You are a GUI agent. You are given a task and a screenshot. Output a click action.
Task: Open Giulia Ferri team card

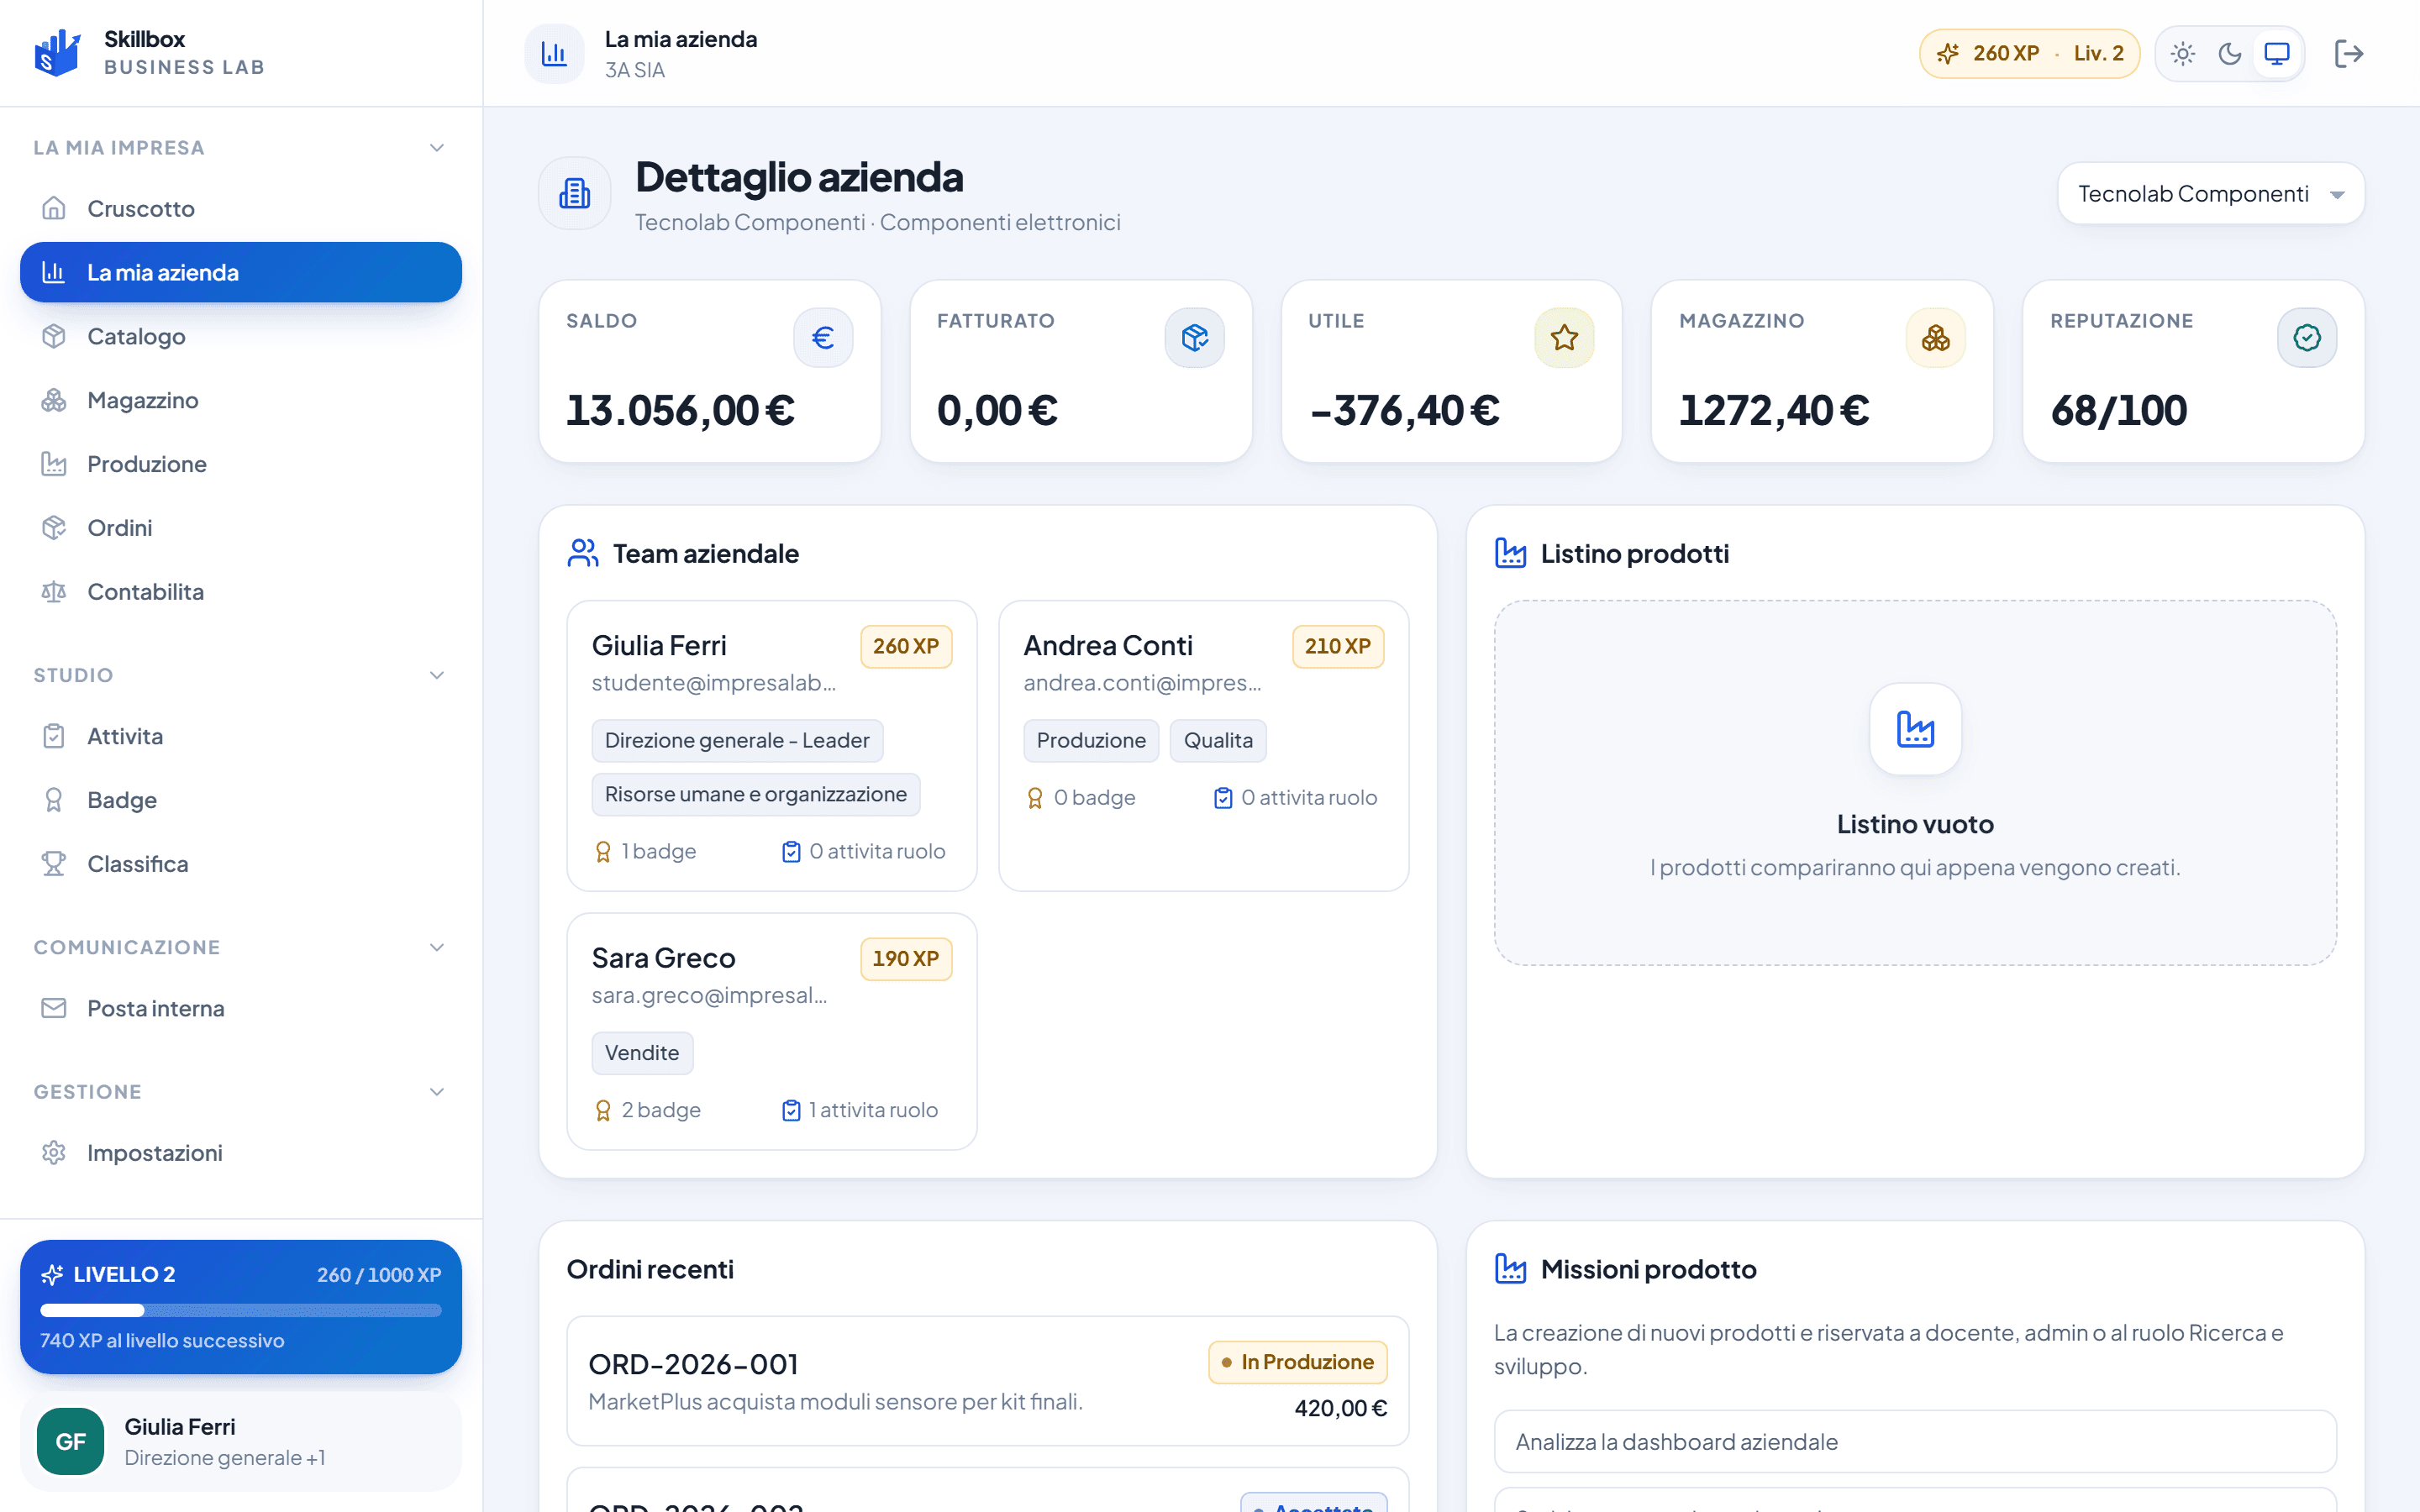772,746
